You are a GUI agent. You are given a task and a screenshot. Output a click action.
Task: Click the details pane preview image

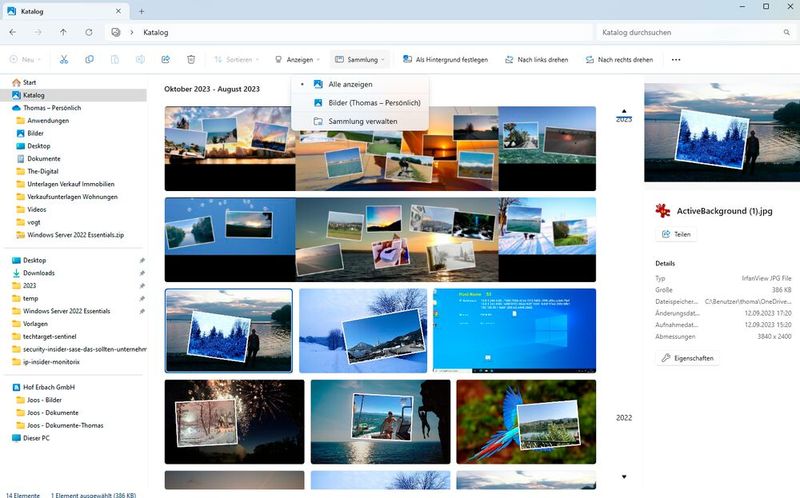(722, 132)
